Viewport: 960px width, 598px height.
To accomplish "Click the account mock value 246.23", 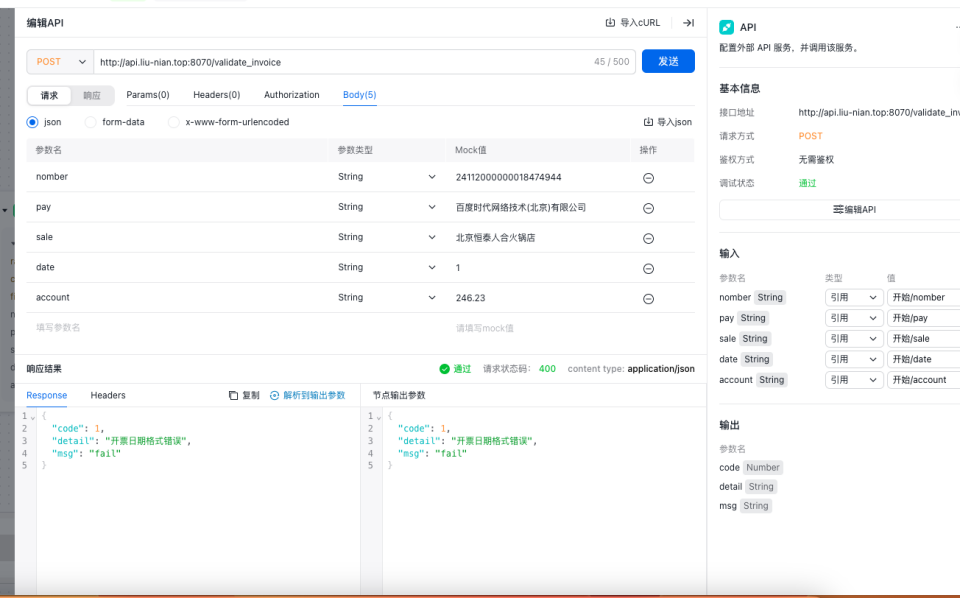I will 470,298.
